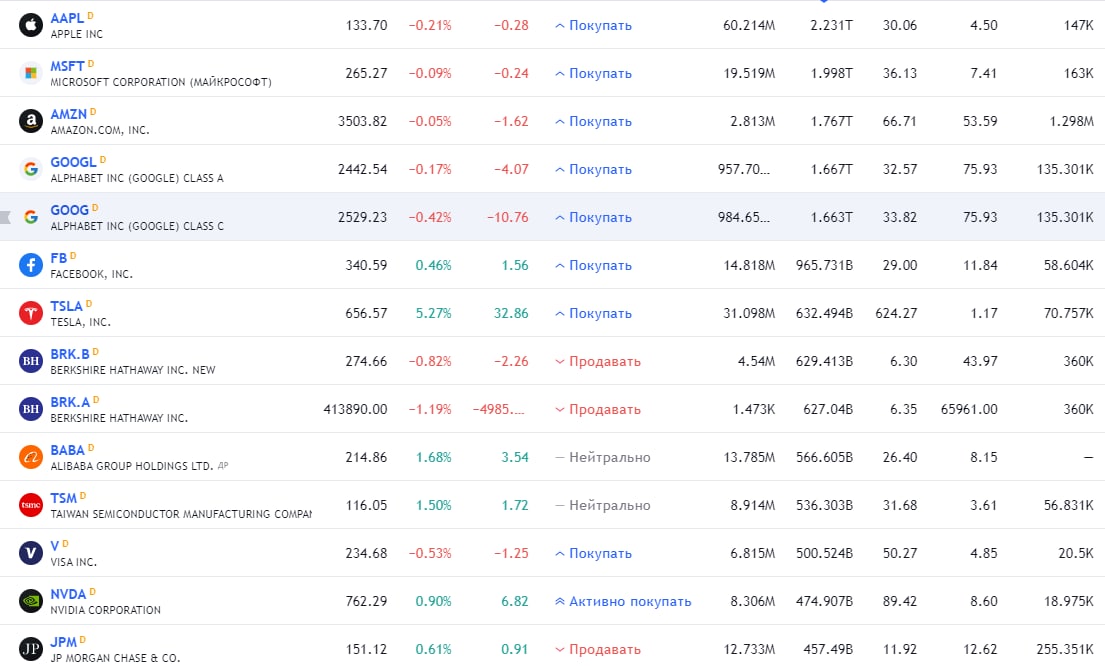Click the JP Morgan logo icon

[x=30, y=648]
